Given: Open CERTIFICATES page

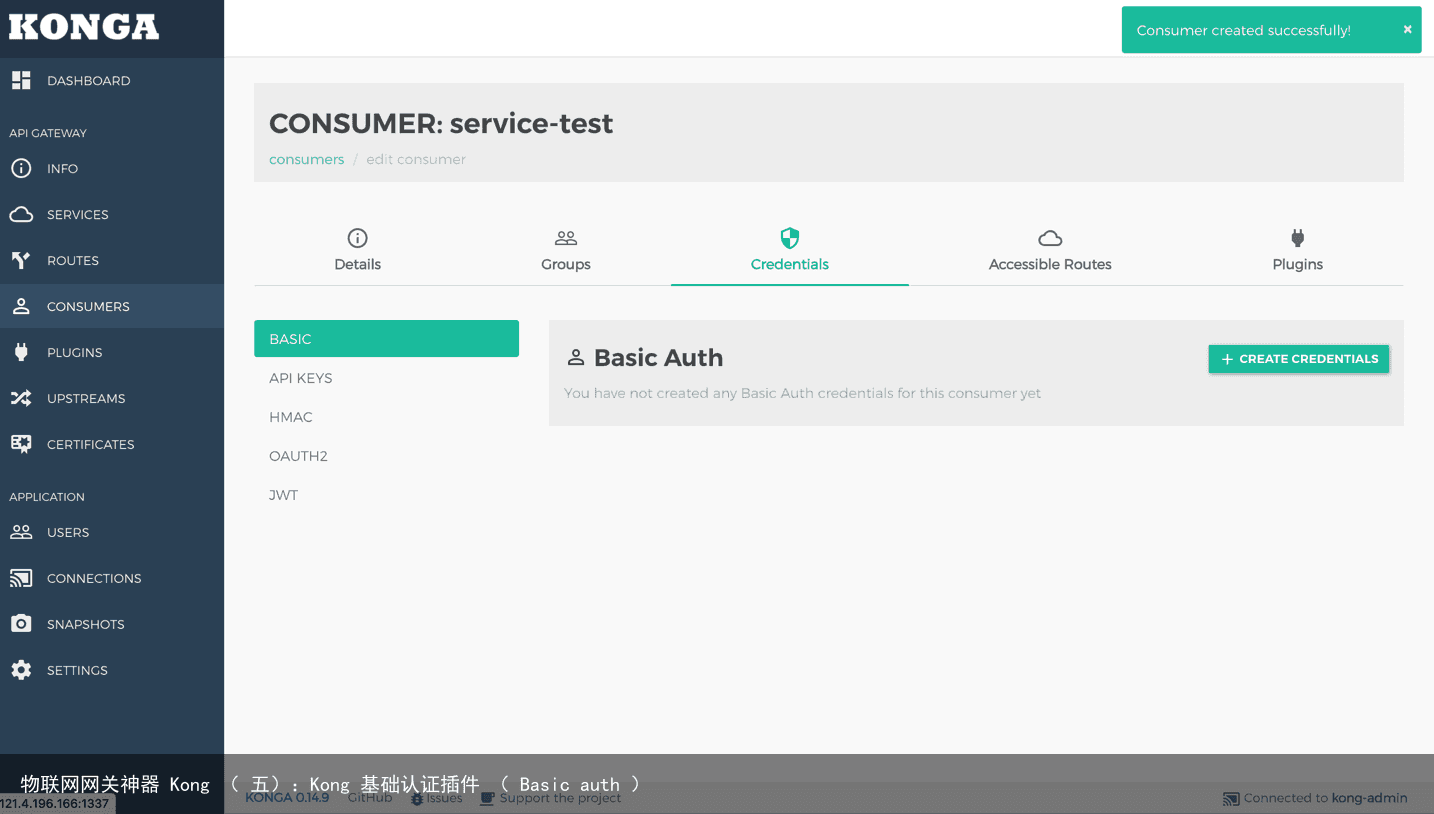Looking at the screenshot, I should pos(112,444).
